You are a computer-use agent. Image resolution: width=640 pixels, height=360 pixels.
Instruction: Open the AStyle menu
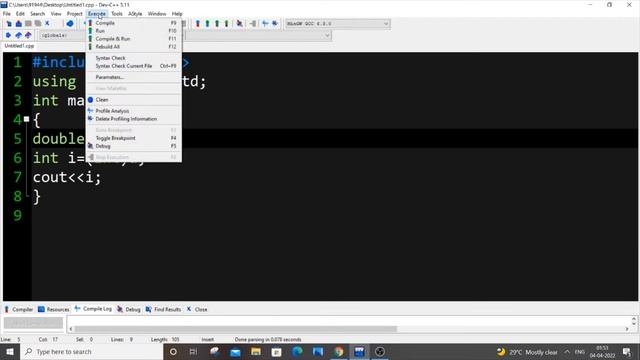(135, 13)
